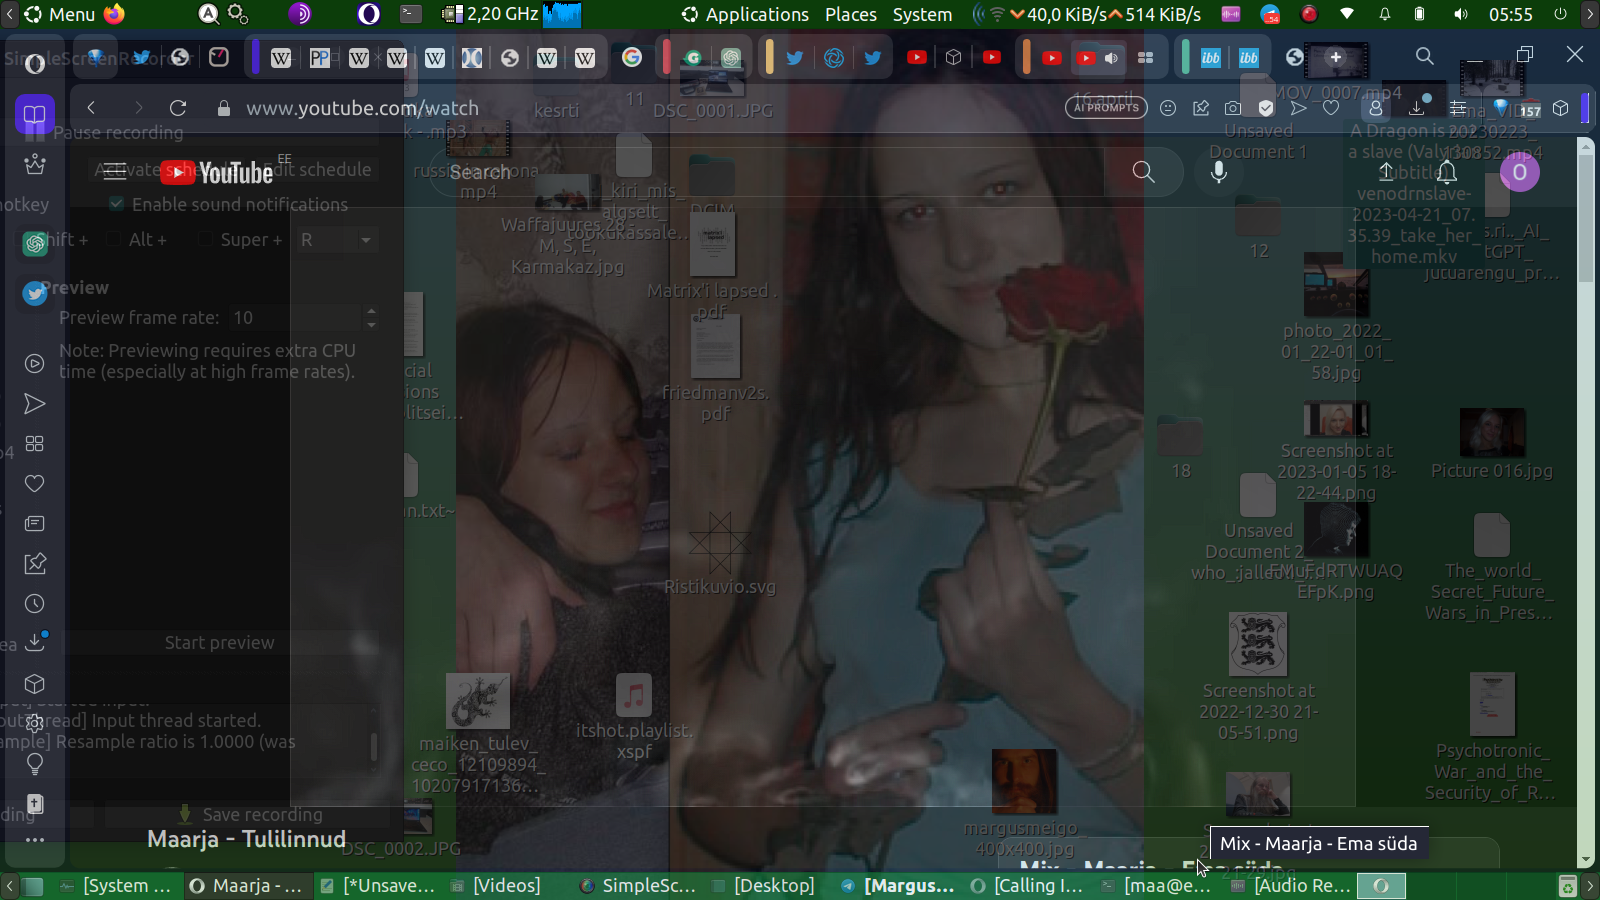Click the AI PROMPTS button
1600x900 pixels.
pos(1106,108)
